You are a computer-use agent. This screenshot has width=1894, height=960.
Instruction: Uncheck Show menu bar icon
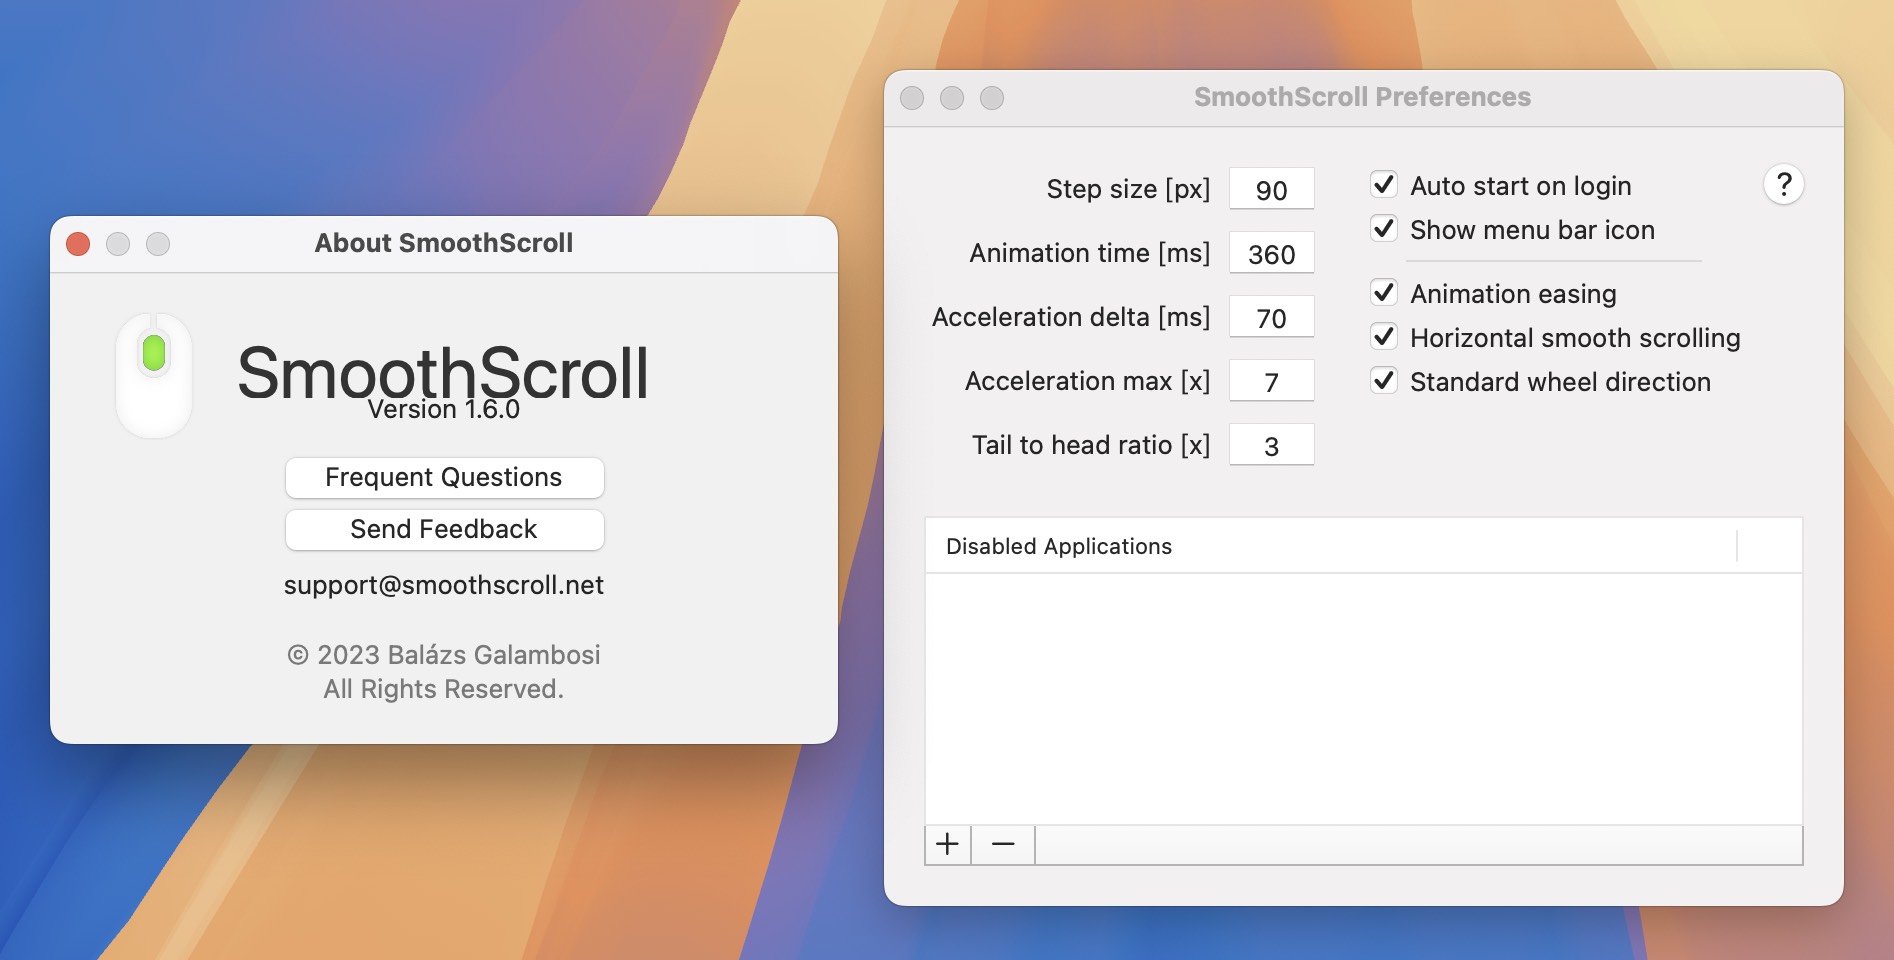(1384, 229)
